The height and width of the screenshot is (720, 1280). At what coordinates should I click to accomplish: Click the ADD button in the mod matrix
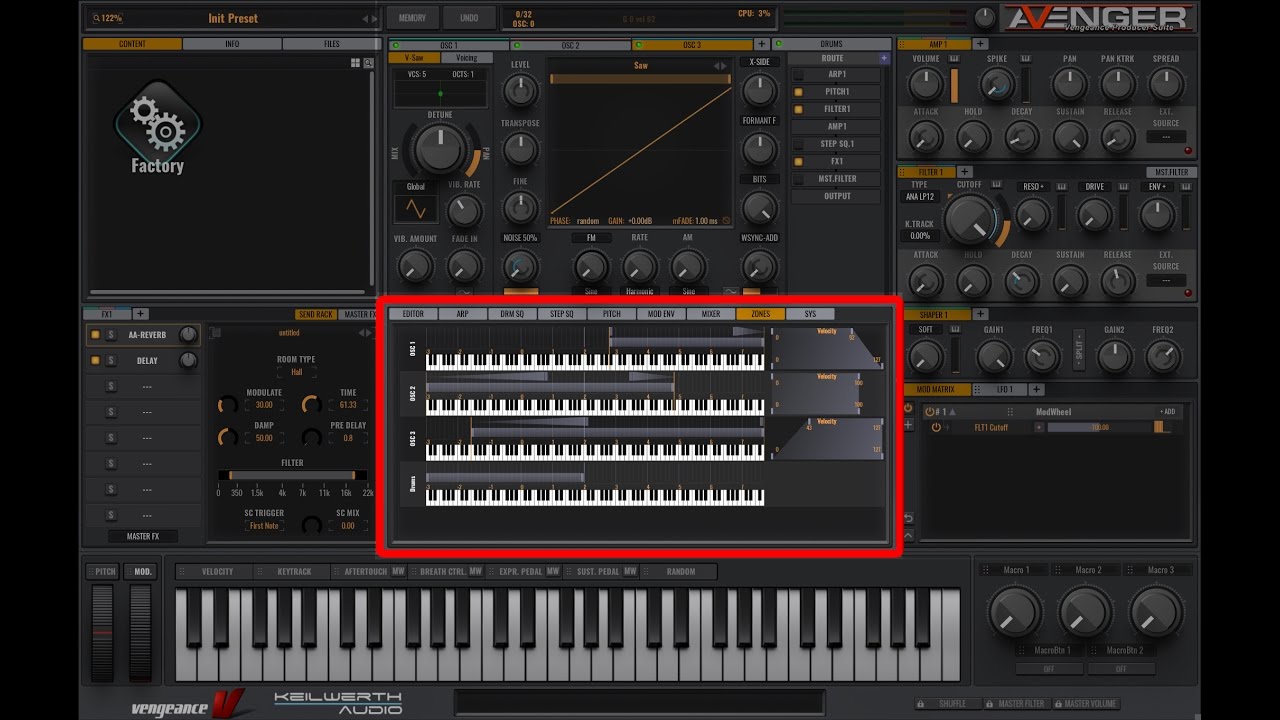[x=1167, y=412]
